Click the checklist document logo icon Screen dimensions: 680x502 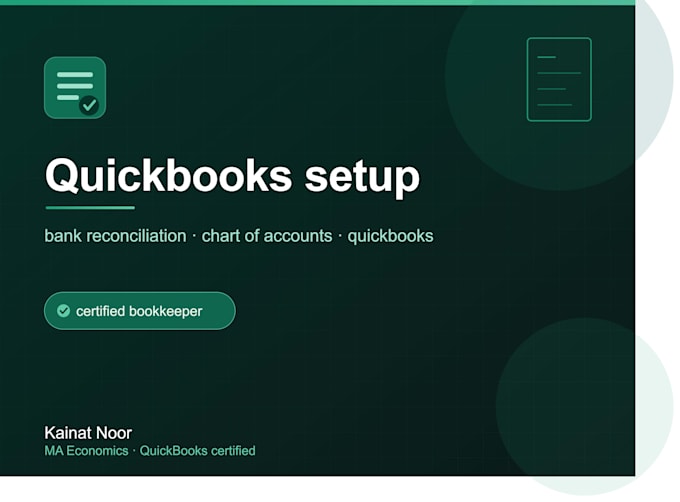pyautogui.click(x=75, y=88)
